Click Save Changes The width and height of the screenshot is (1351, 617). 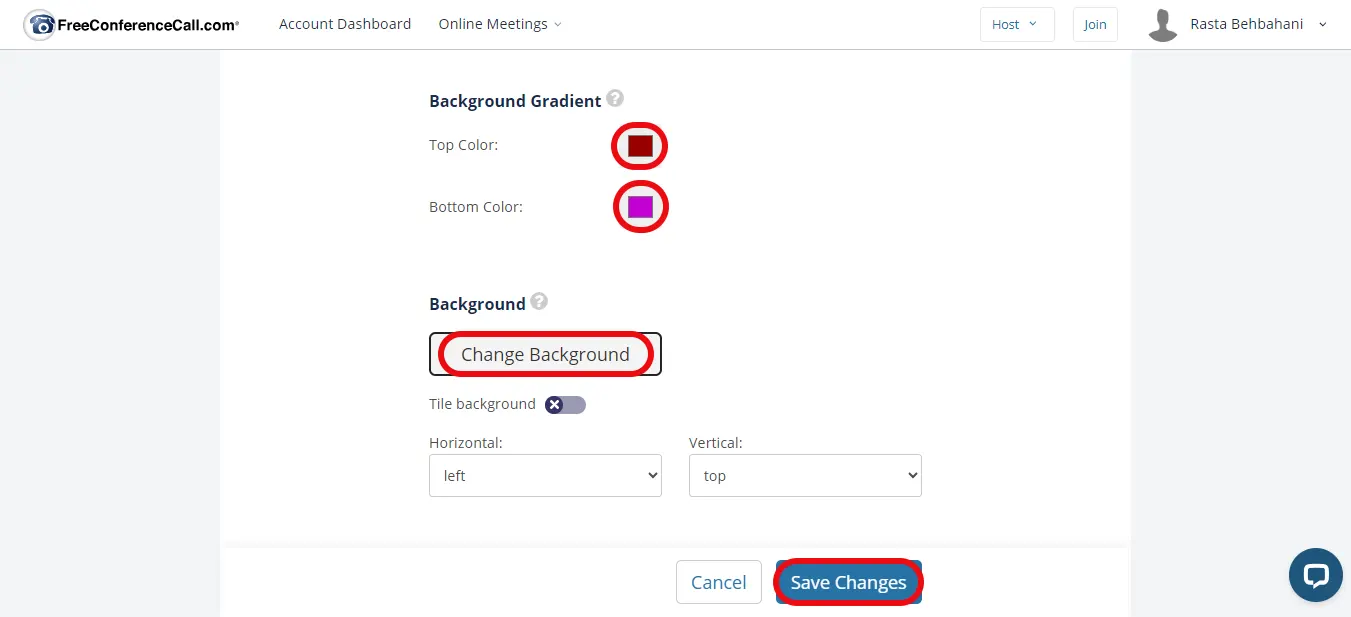point(848,582)
